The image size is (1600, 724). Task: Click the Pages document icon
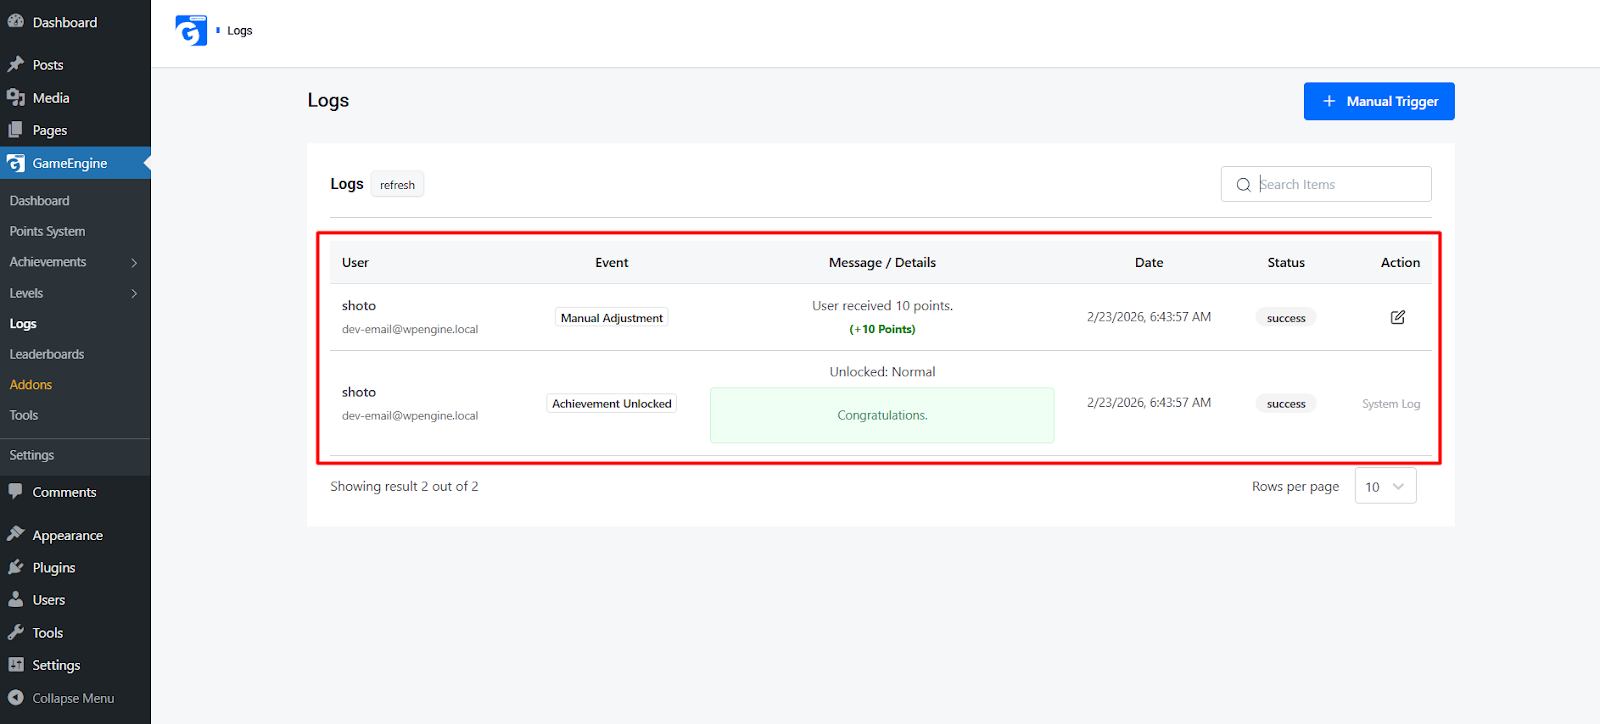pos(16,130)
